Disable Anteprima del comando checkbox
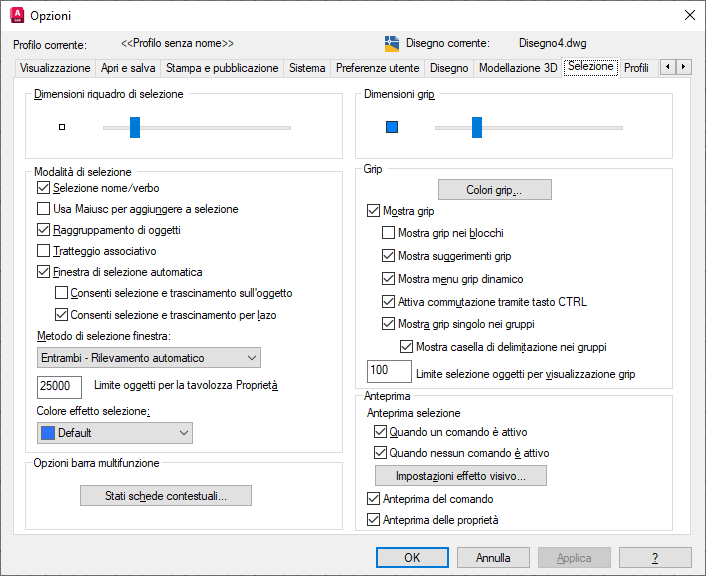This screenshot has height=576, width=706. pos(373,499)
